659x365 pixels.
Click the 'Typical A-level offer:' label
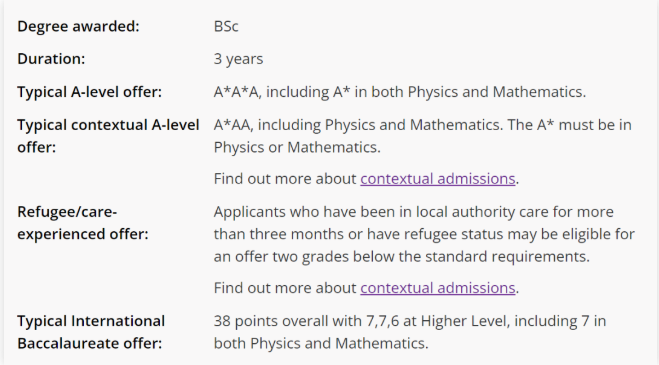point(90,92)
